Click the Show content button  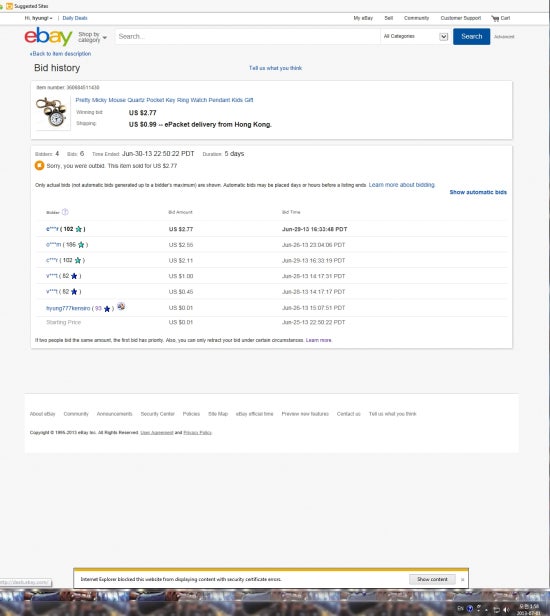432,579
